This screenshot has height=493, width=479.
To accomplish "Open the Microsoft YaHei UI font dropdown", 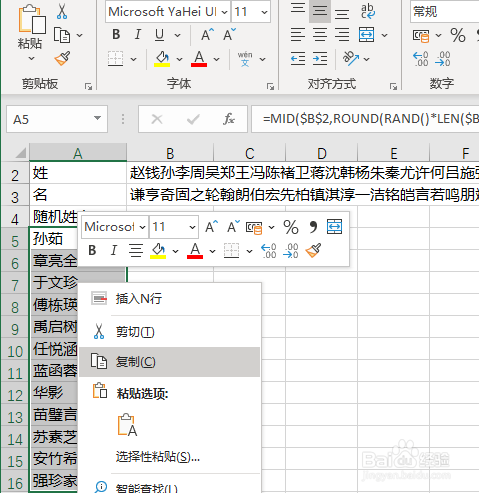I will point(225,12).
